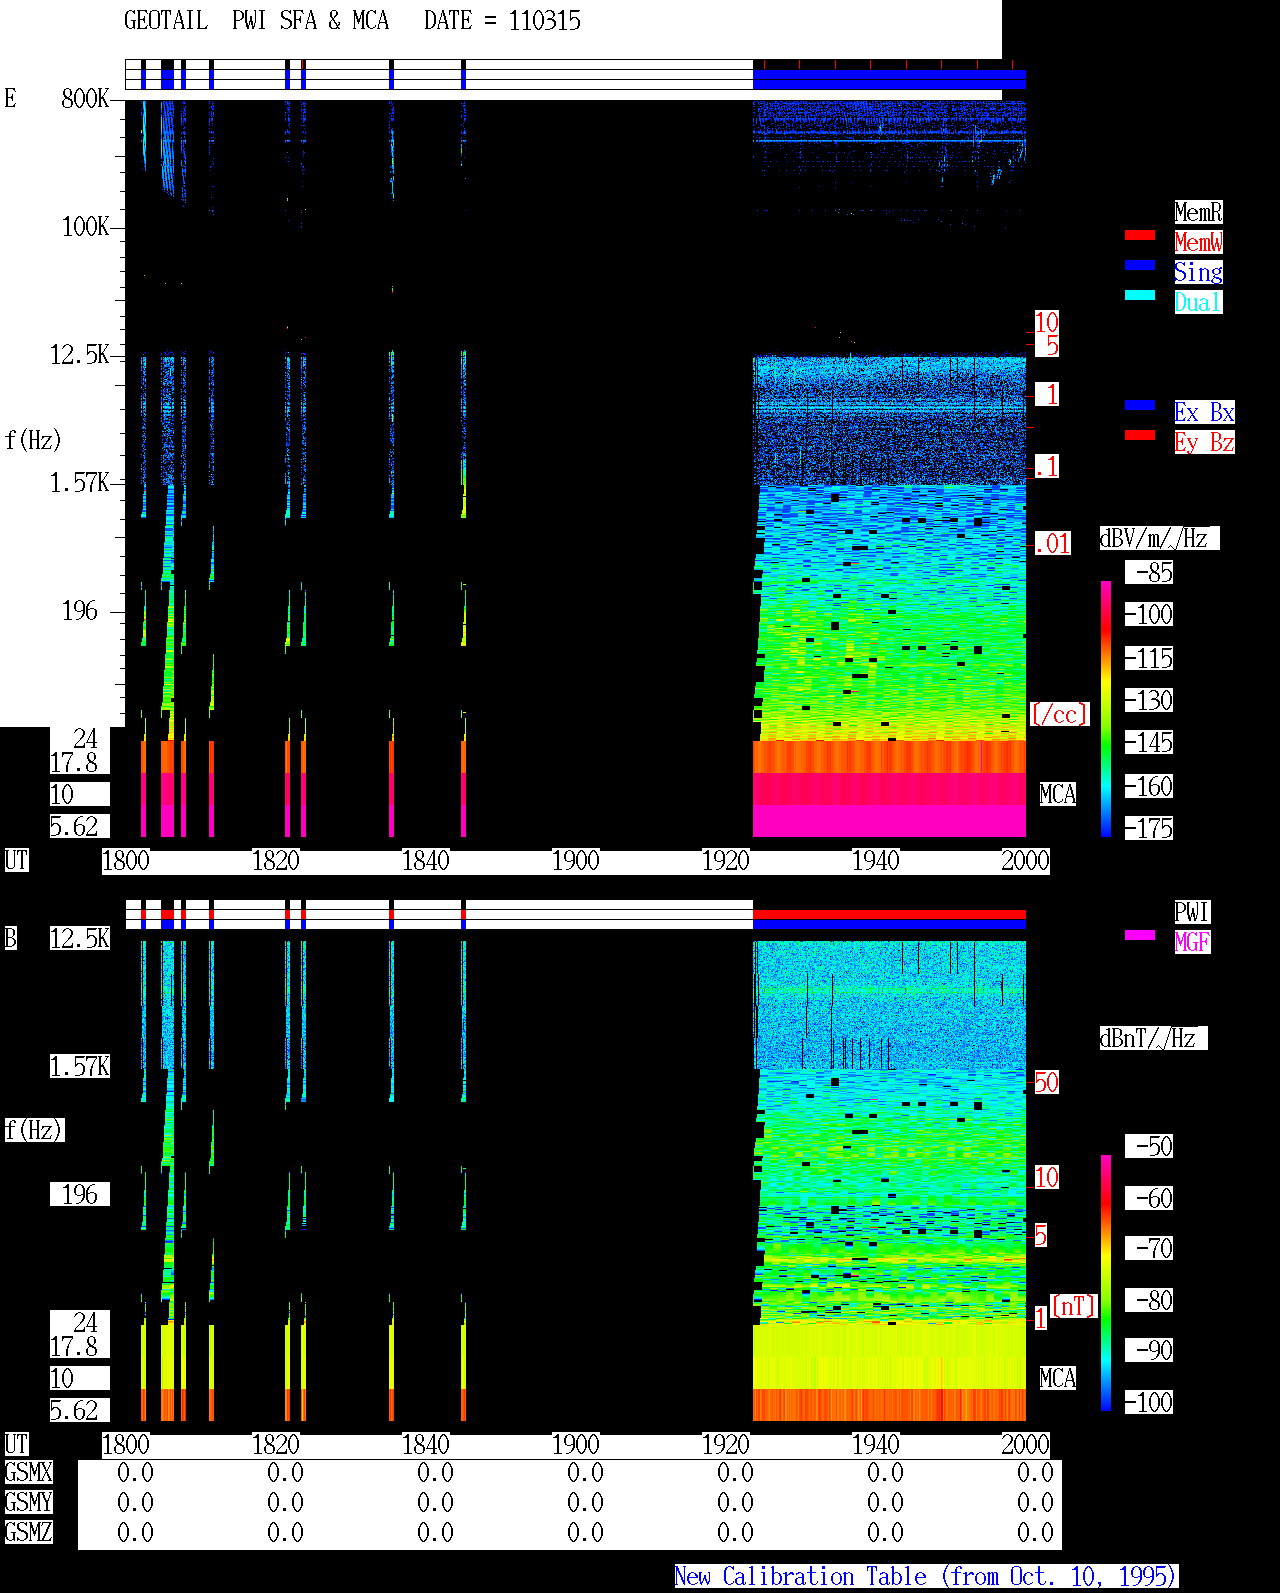Click the [/cc] density unit label

pos(1059,714)
